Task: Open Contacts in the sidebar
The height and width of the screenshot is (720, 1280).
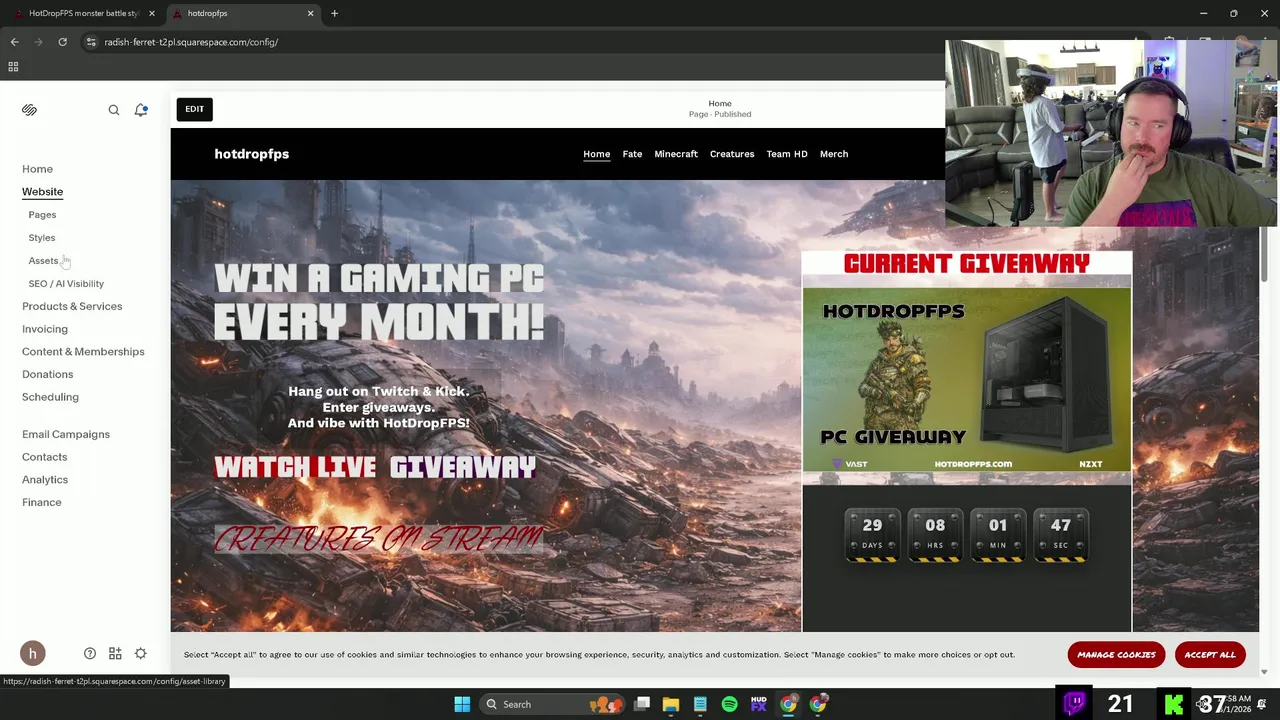Action: click(x=45, y=457)
